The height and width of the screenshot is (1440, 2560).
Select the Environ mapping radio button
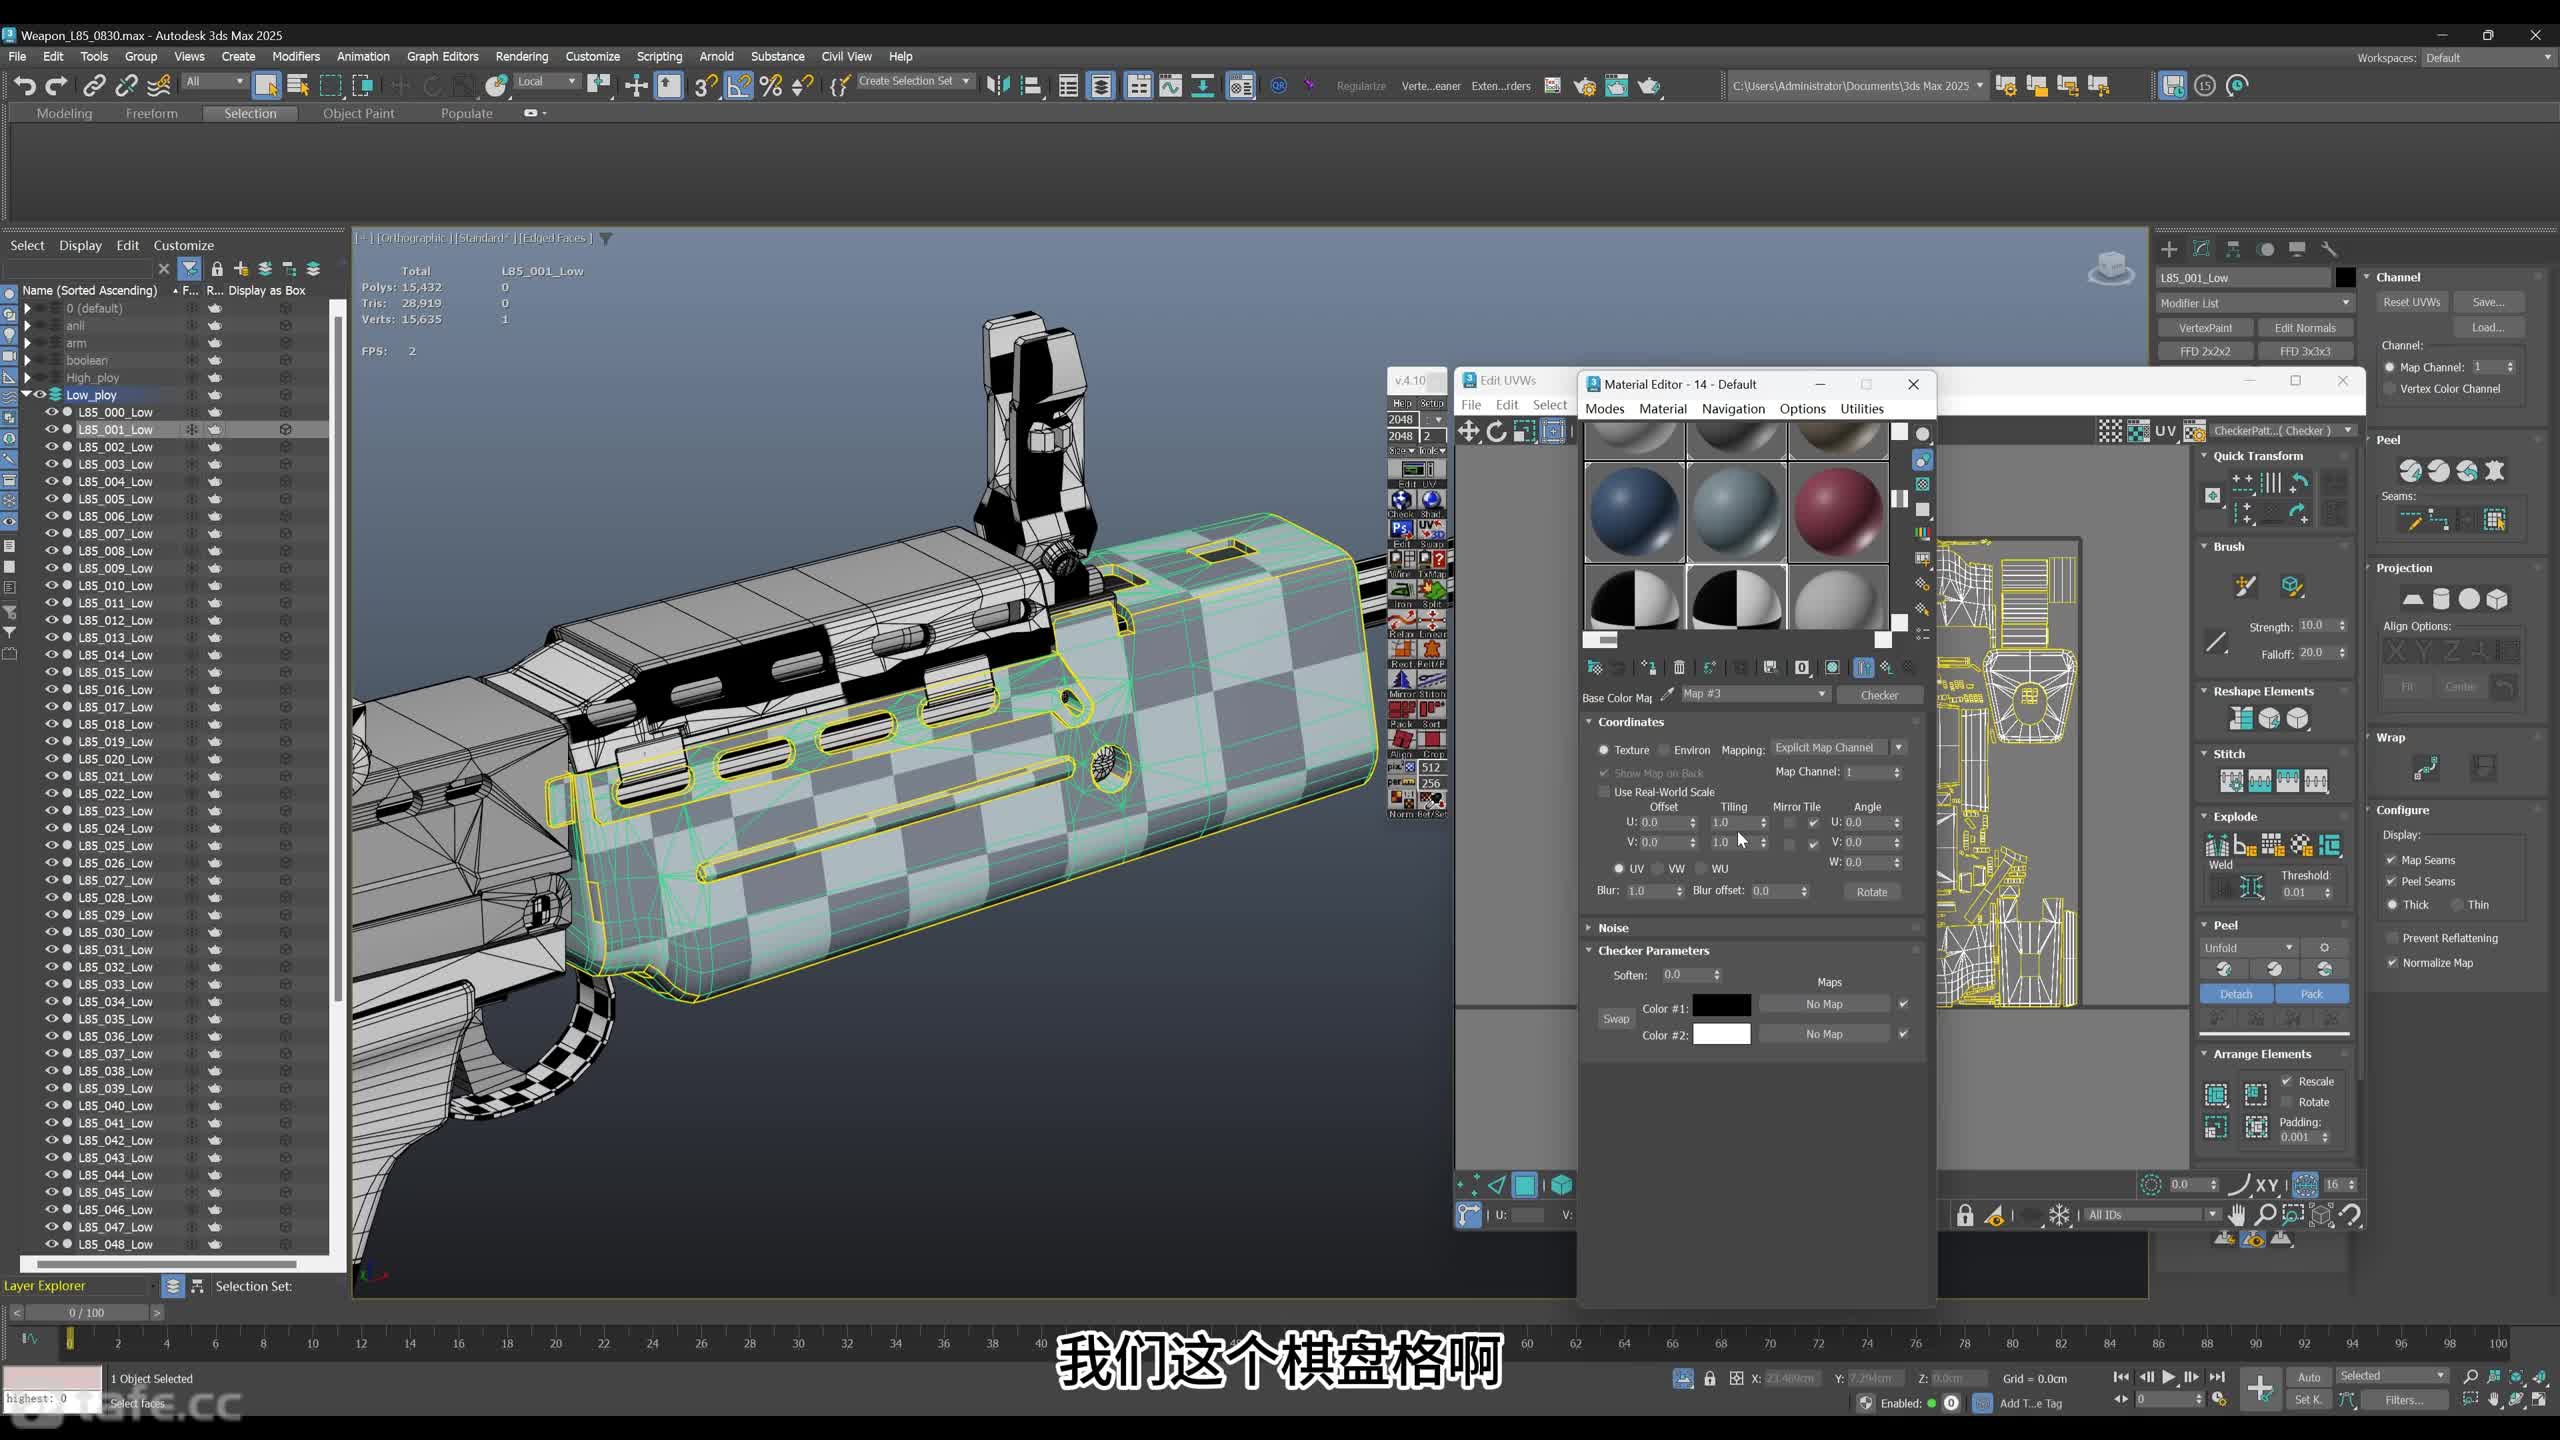pos(1664,750)
